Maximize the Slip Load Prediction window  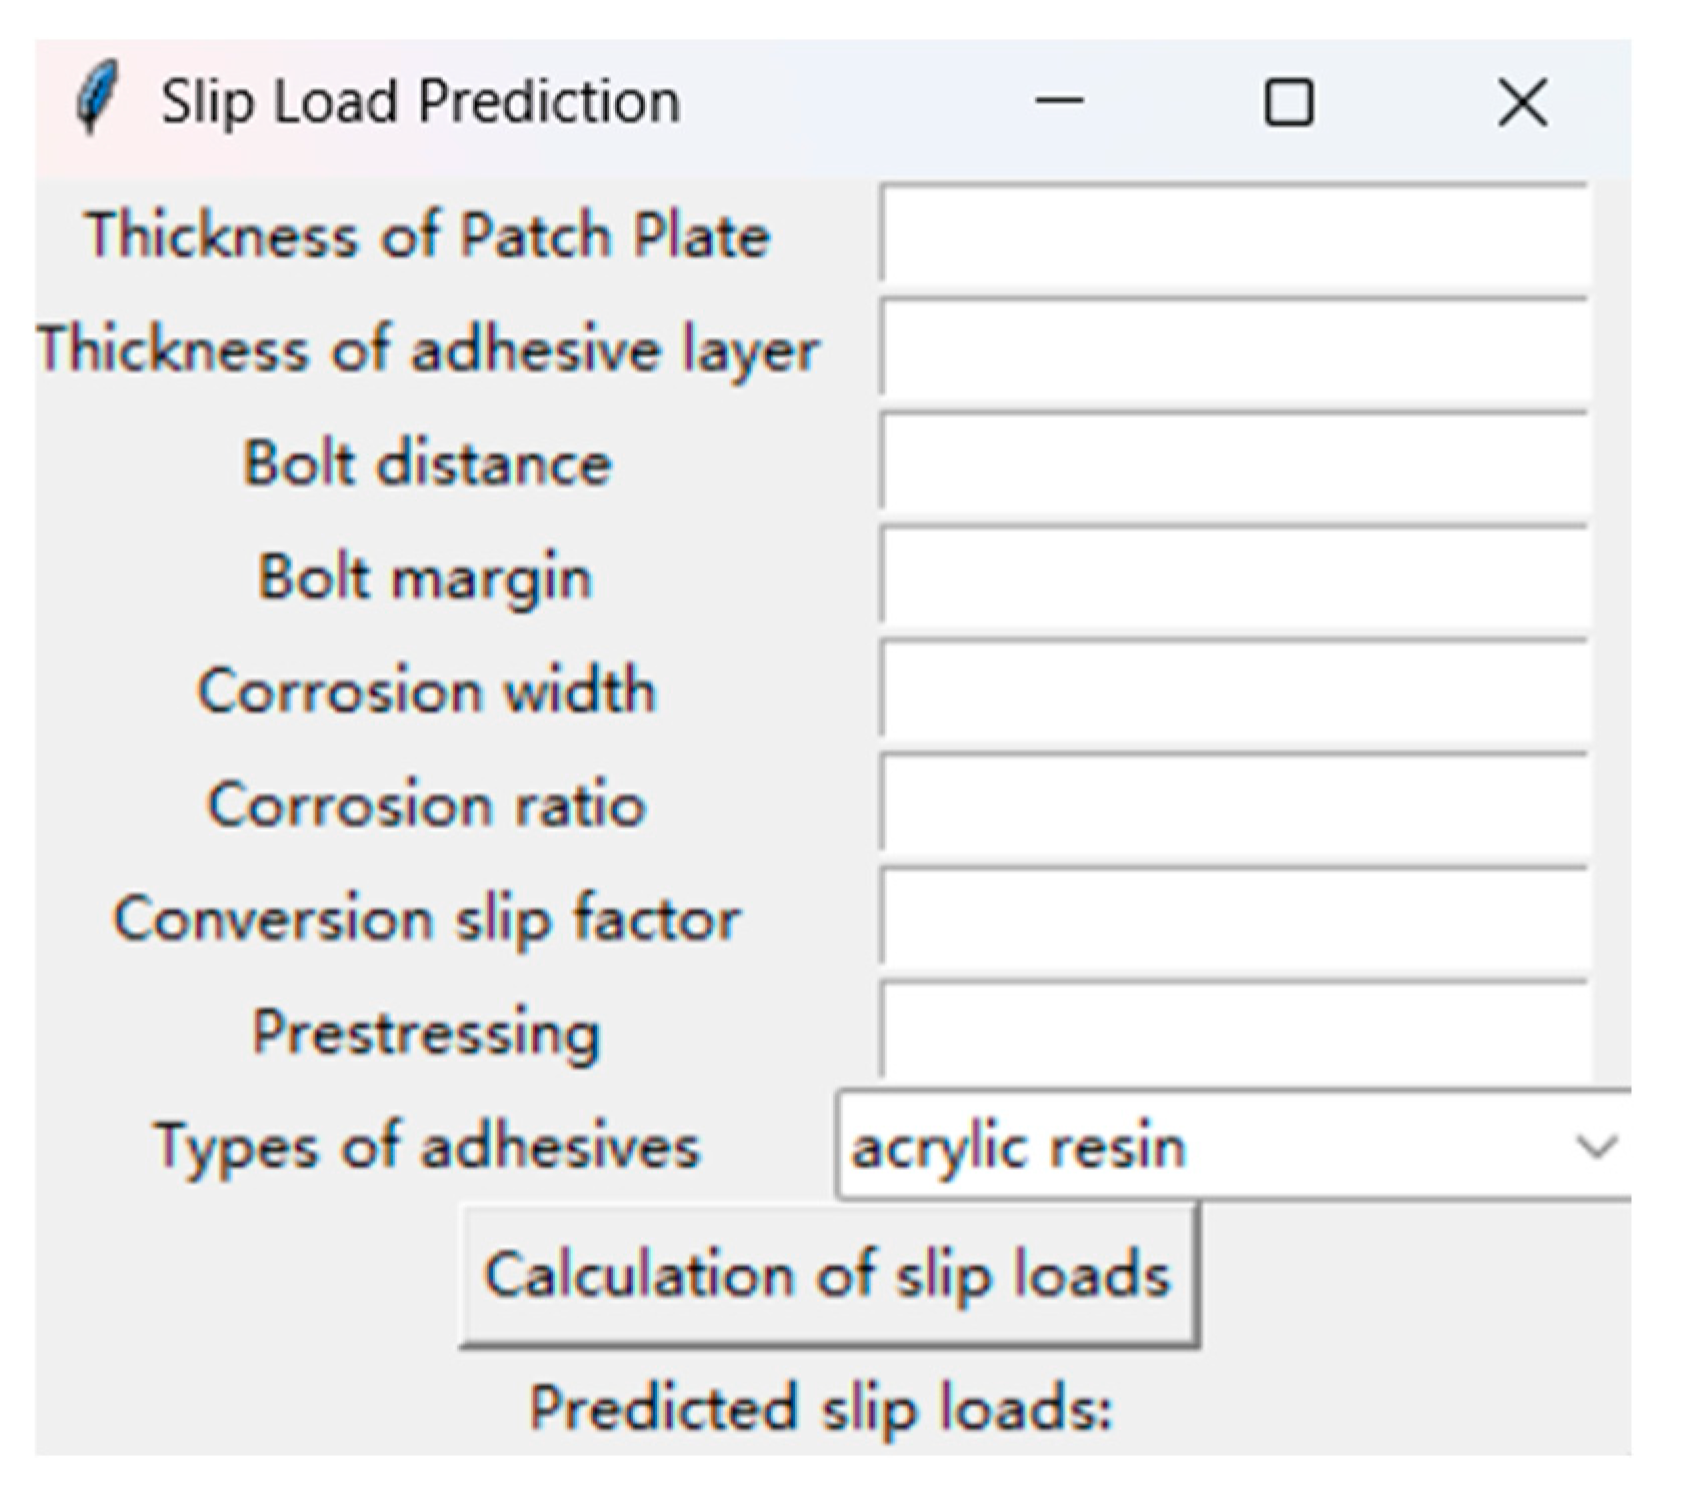(1288, 102)
